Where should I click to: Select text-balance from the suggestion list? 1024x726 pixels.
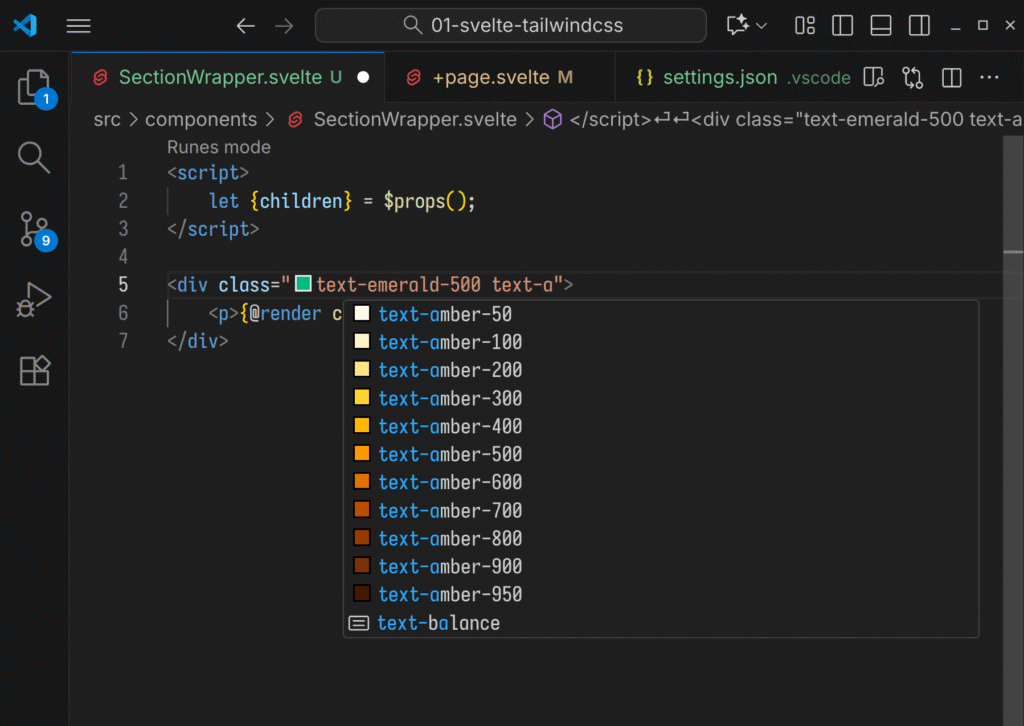(438, 623)
